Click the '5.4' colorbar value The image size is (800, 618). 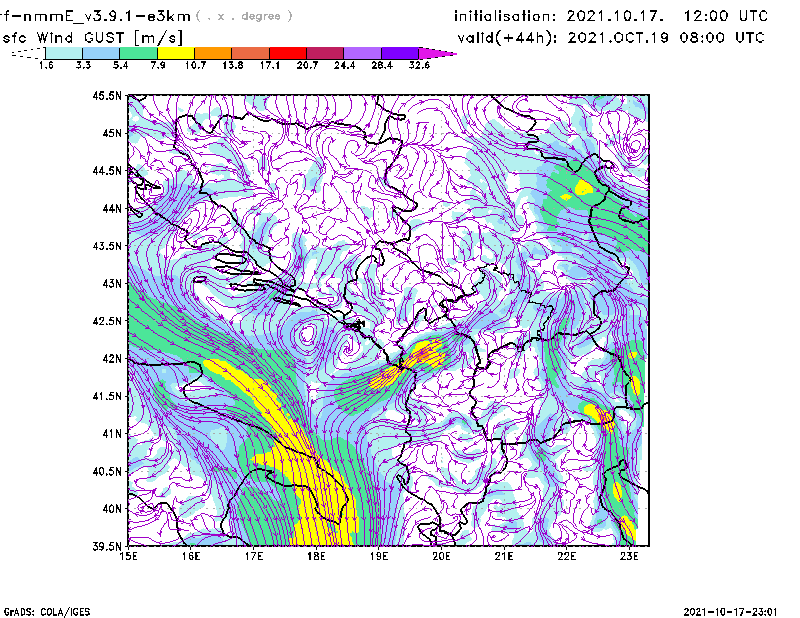click(x=120, y=65)
